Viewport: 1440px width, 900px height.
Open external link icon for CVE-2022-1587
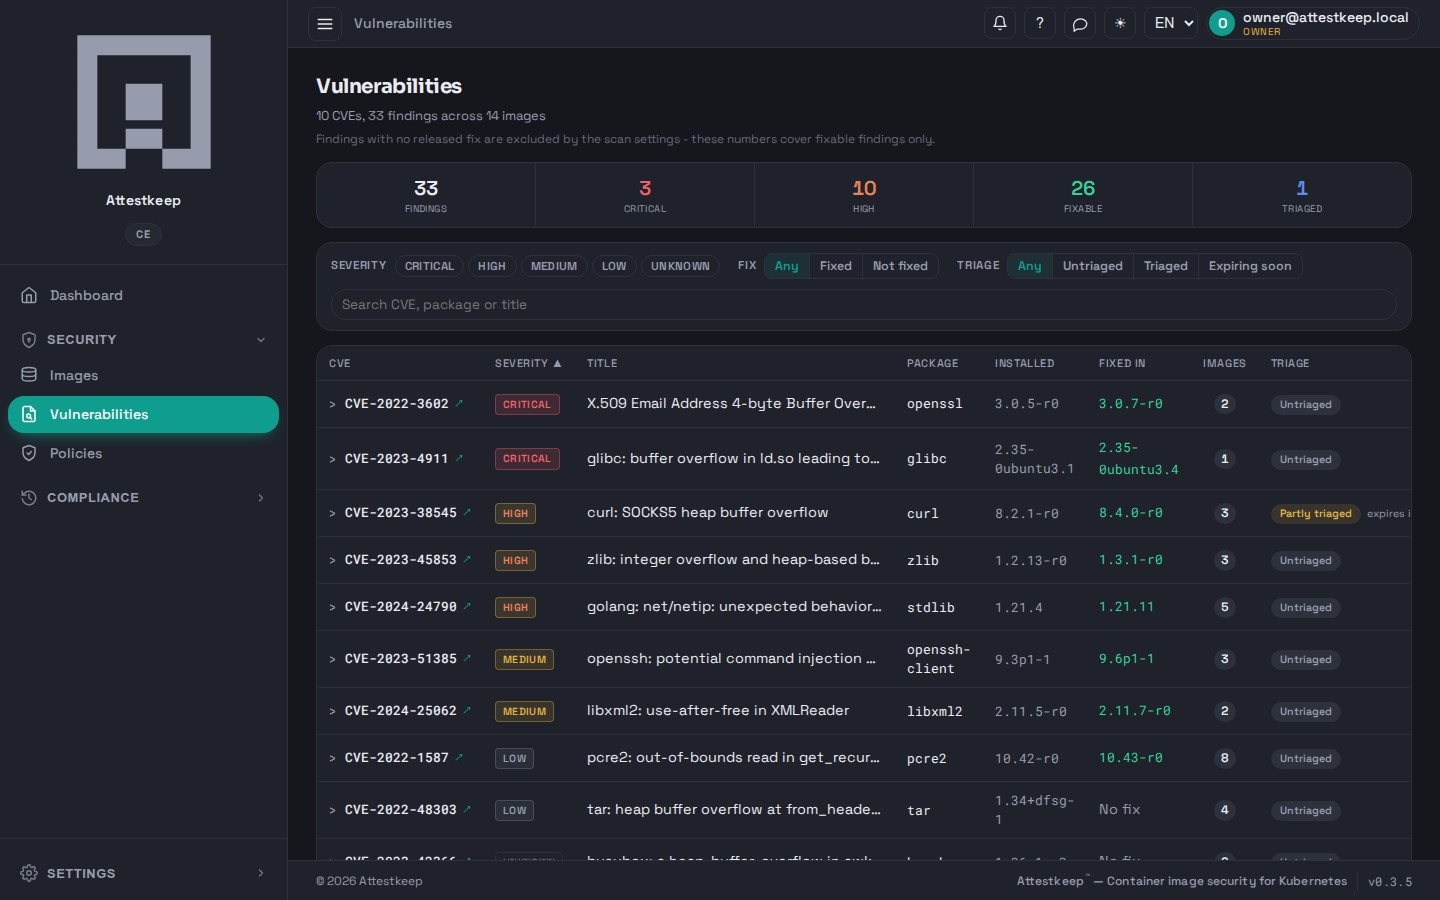459,757
